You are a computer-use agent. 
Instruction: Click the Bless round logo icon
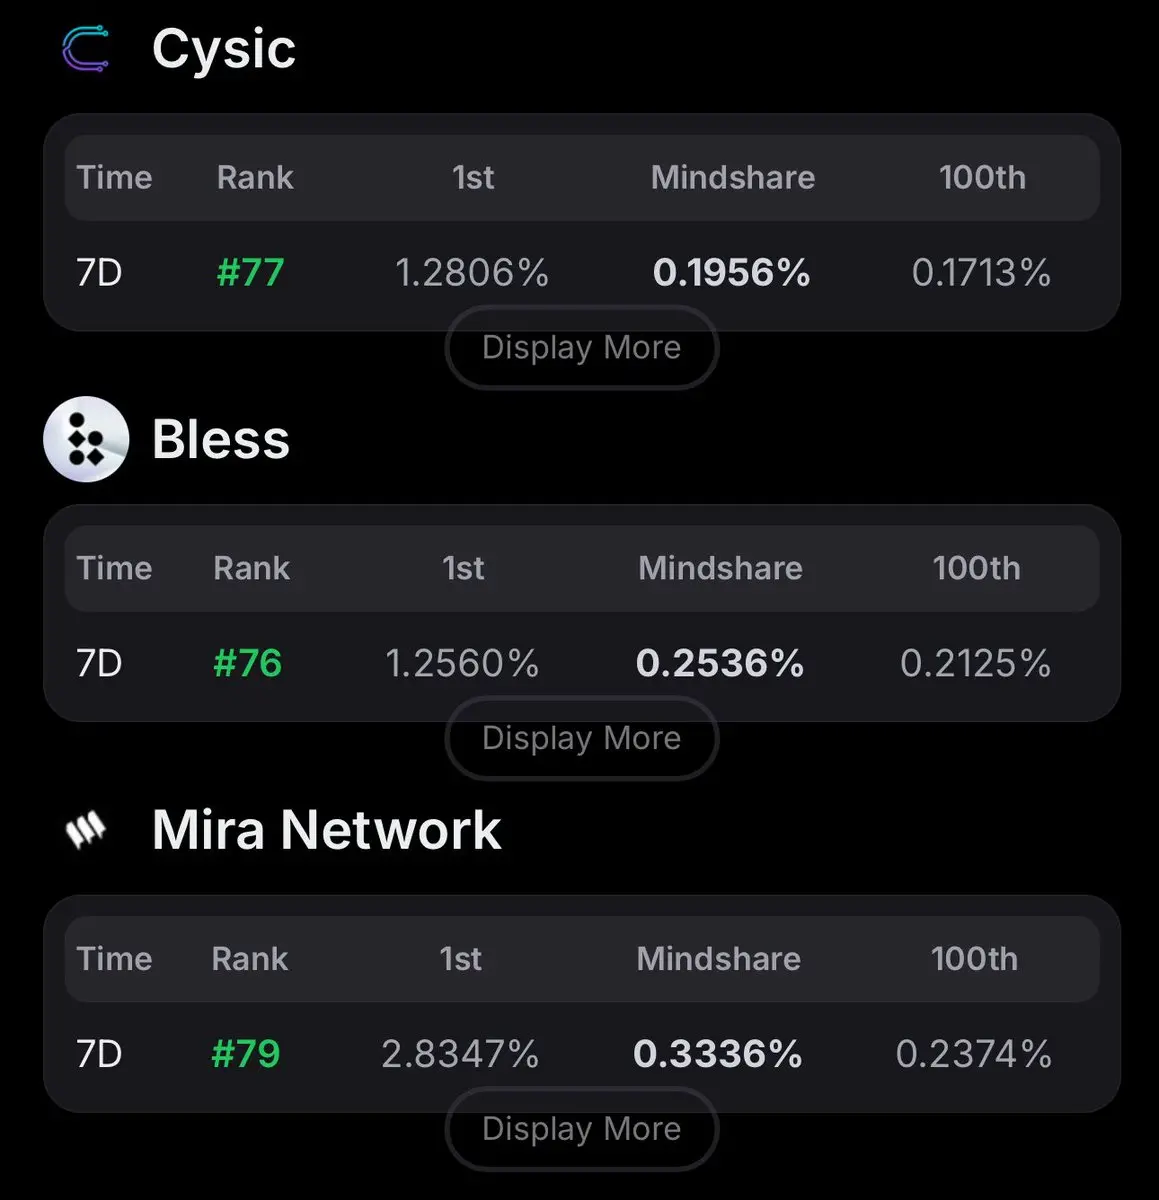[x=86, y=439]
